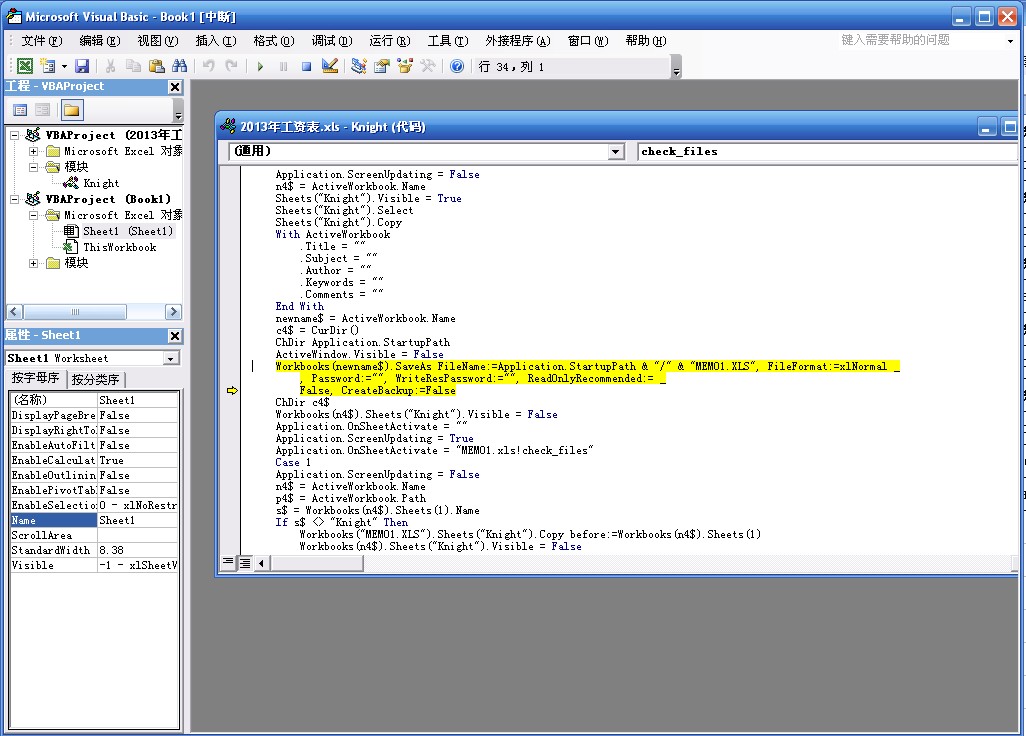Select the Name property row
Screen dimensions: 1026x736
(94, 520)
